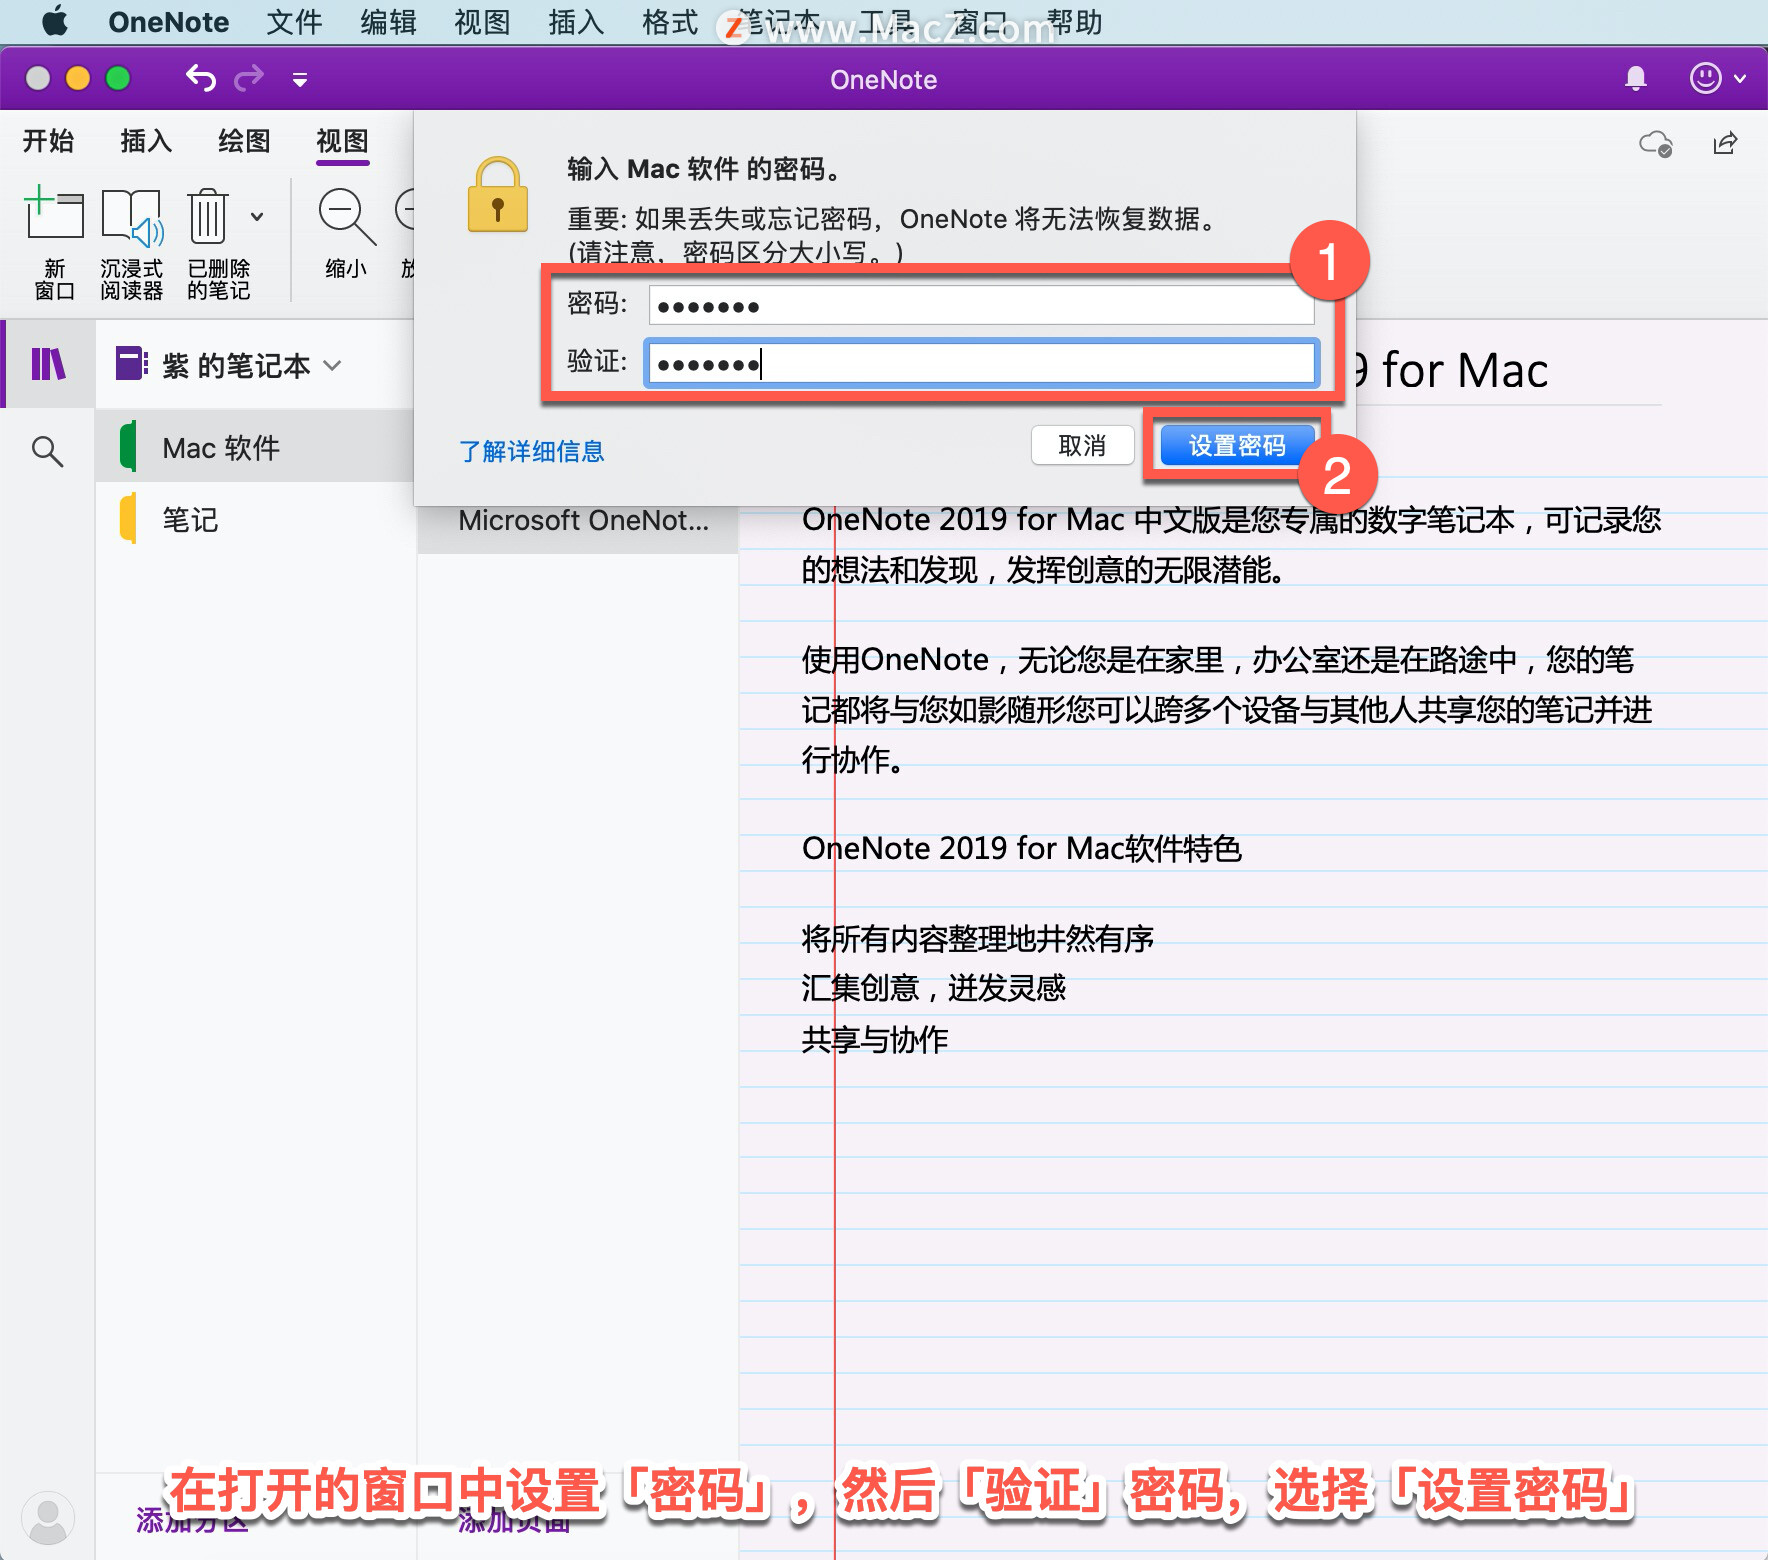Click the cloud sync status icon
The width and height of the screenshot is (1768, 1560).
click(x=1655, y=143)
